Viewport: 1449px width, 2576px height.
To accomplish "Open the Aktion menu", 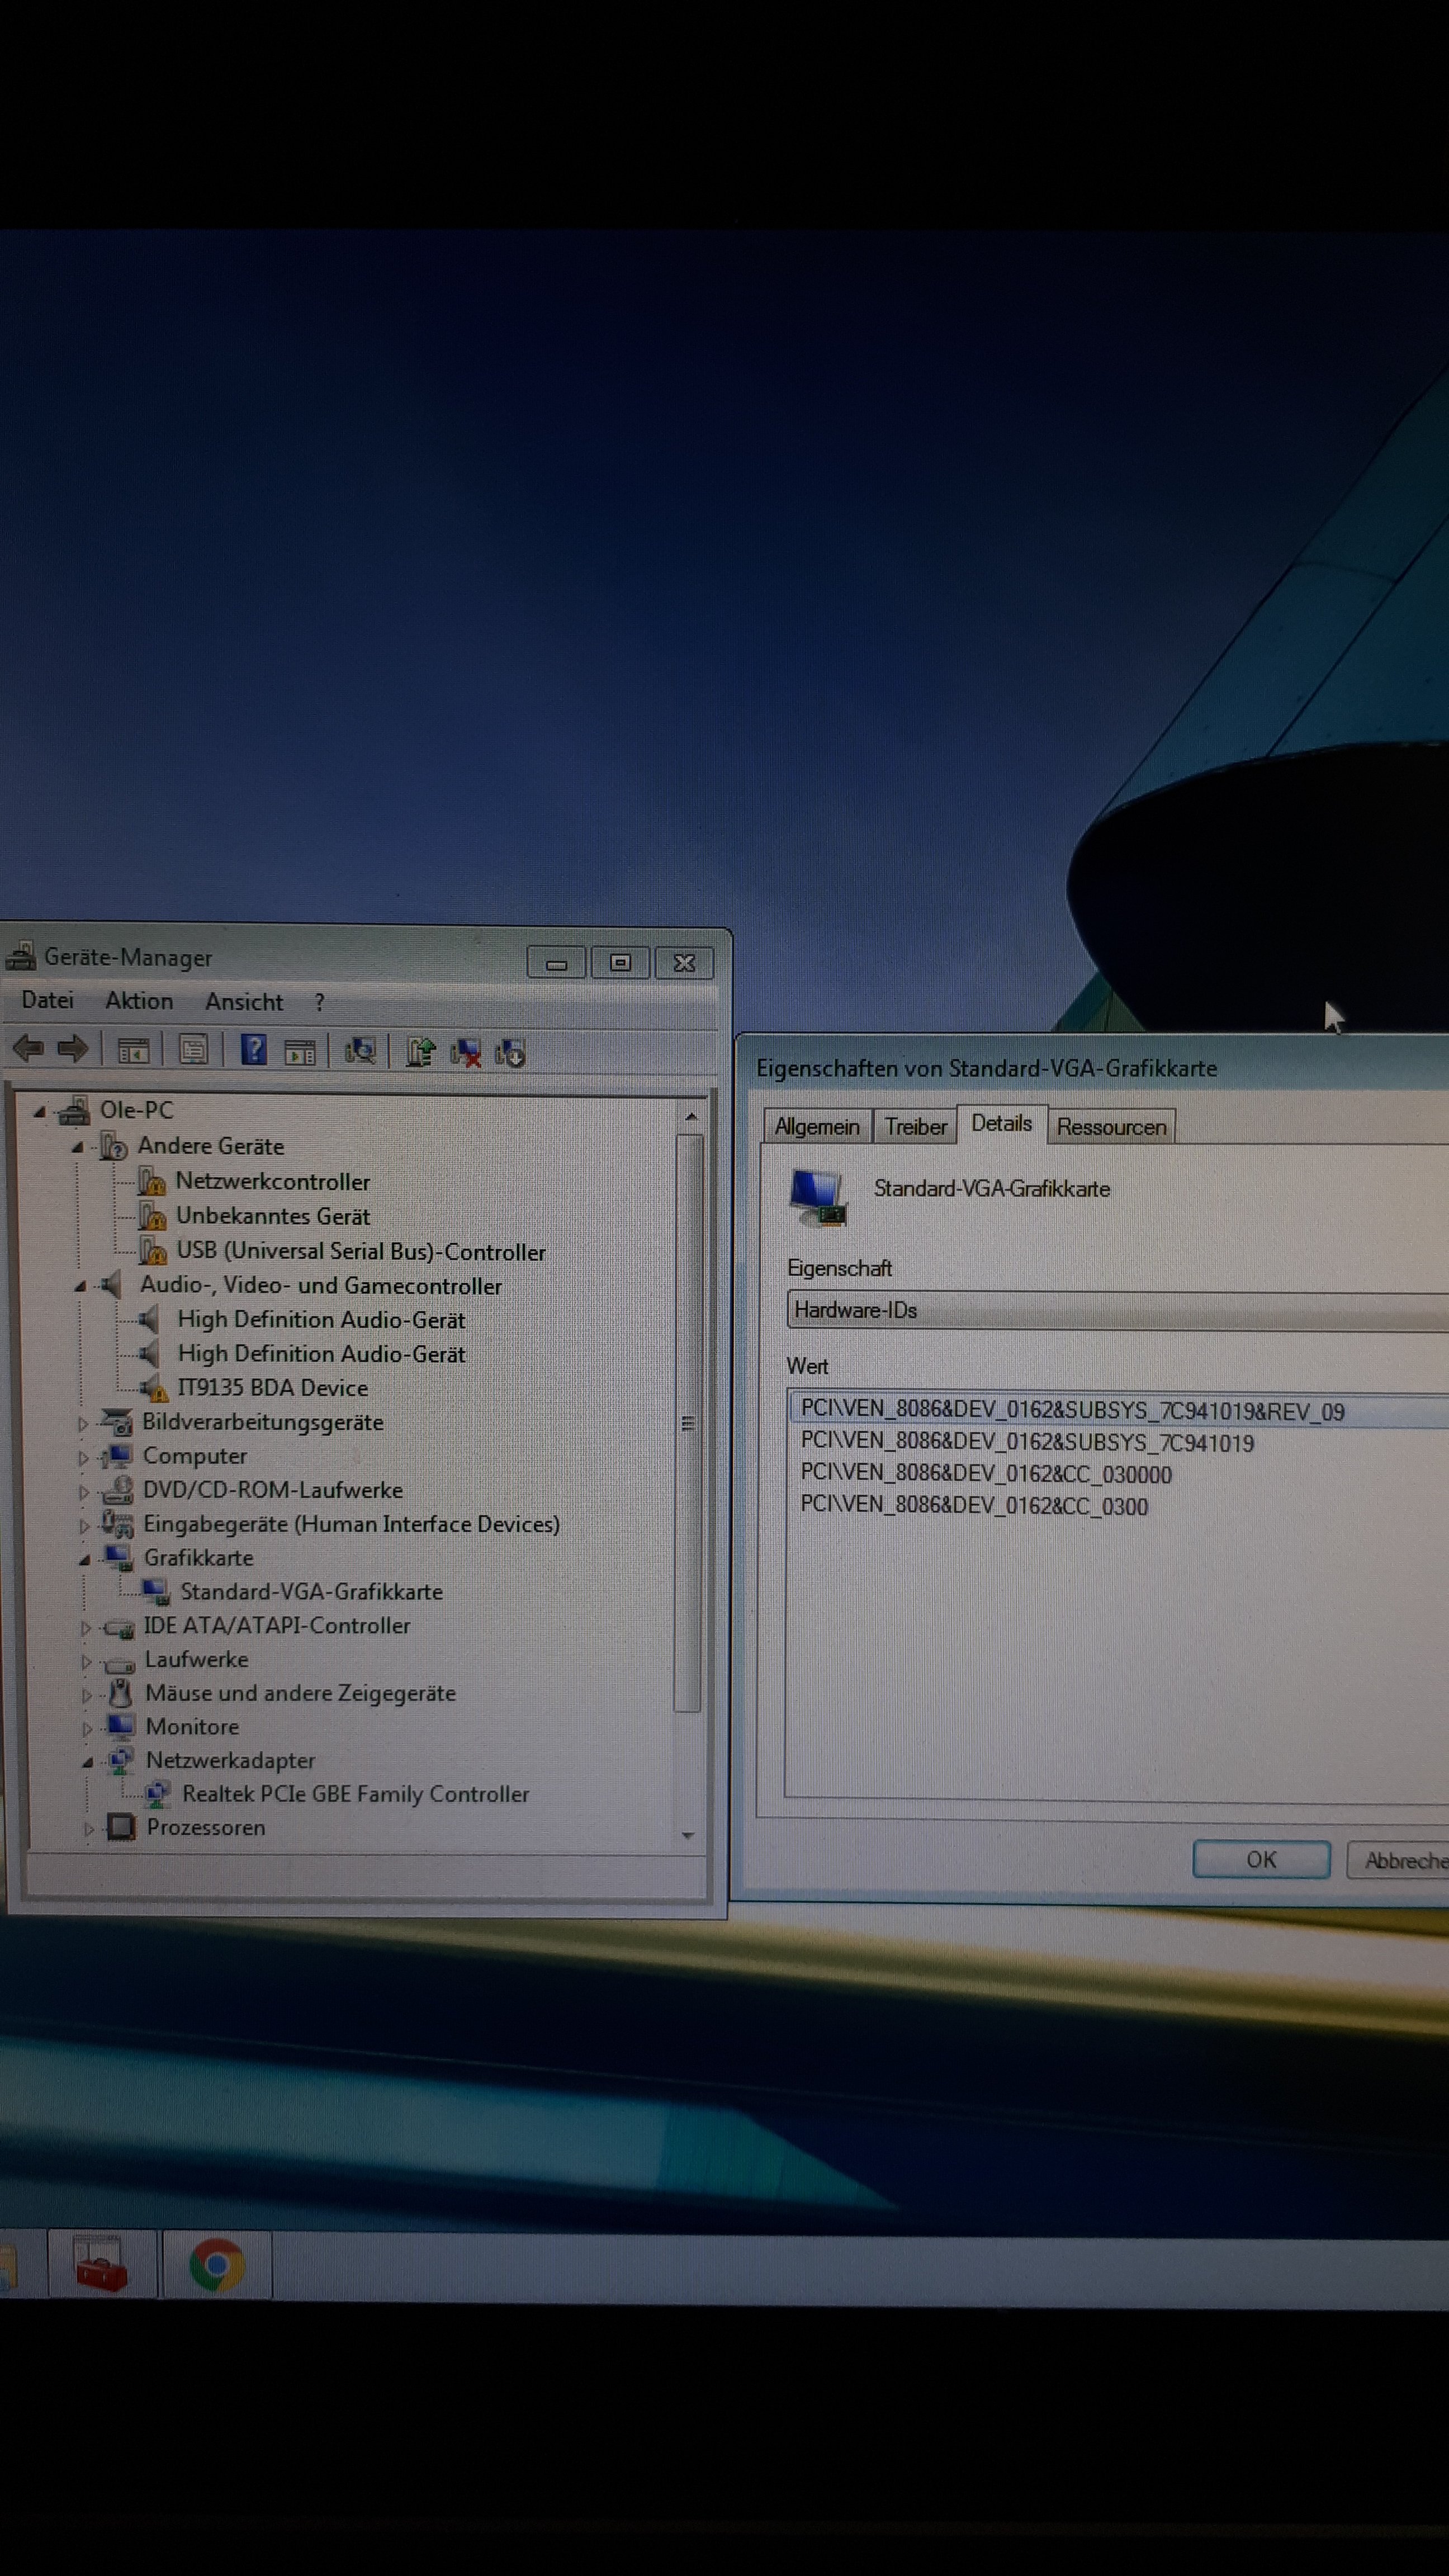I will [x=139, y=1000].
